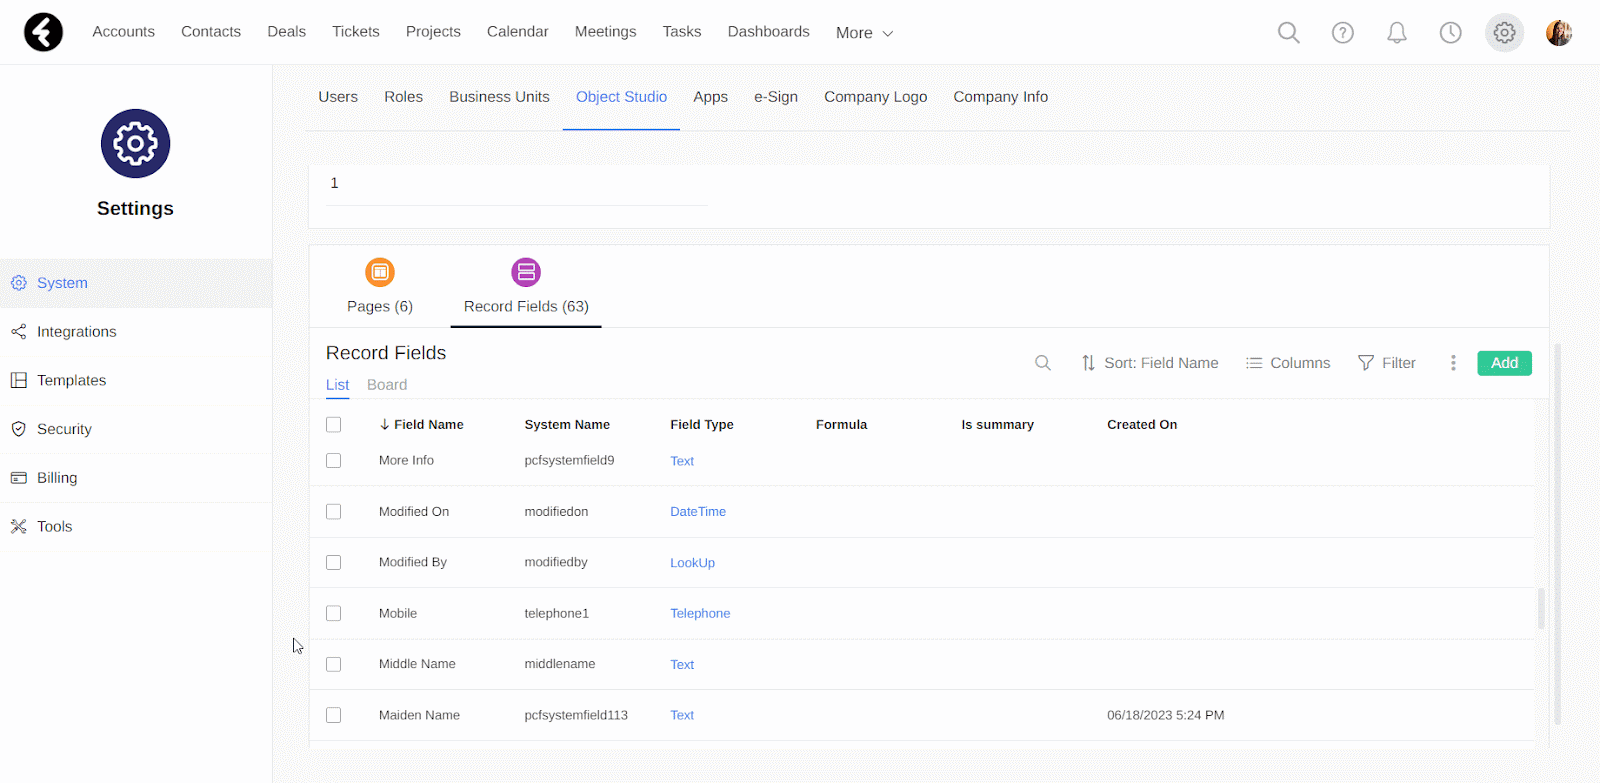This screenshot has width=1600, height=783.
Task: Switch to the Business Units tab
Action: 499,97
